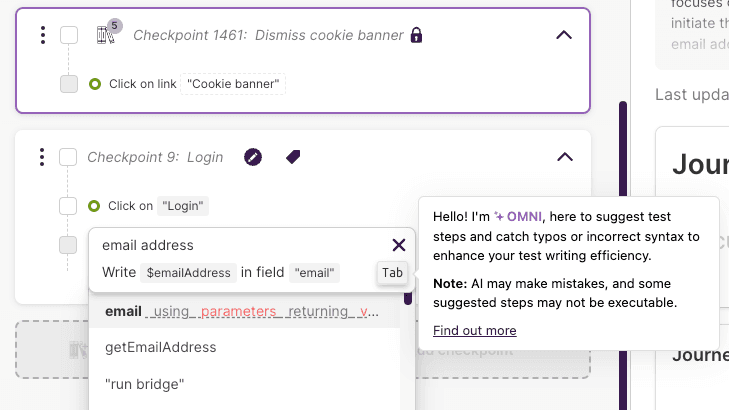Screen dimensions: 729x410
Task: Click the pencil edit icon for Checkpoint 9
Action: pyautogui.click(x=254, y=157)
